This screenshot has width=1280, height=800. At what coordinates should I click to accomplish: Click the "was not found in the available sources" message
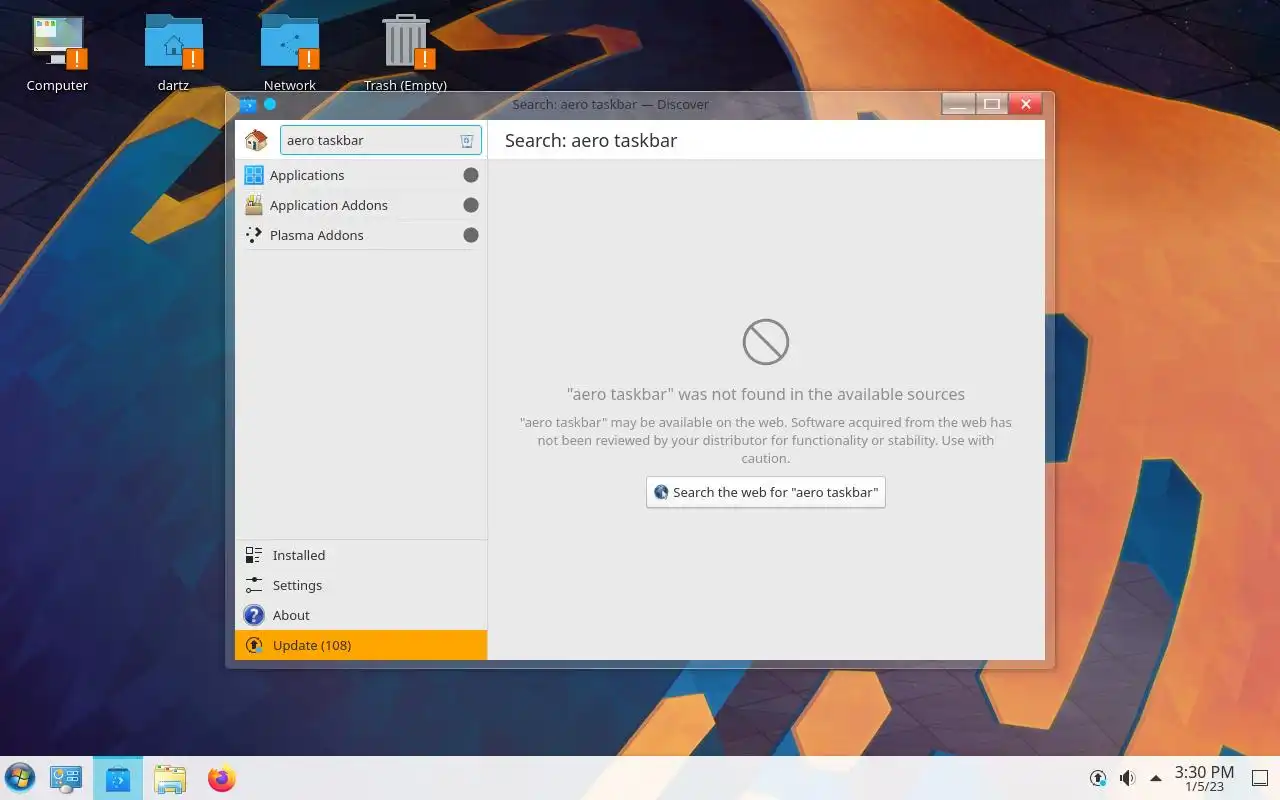(766, 394)
